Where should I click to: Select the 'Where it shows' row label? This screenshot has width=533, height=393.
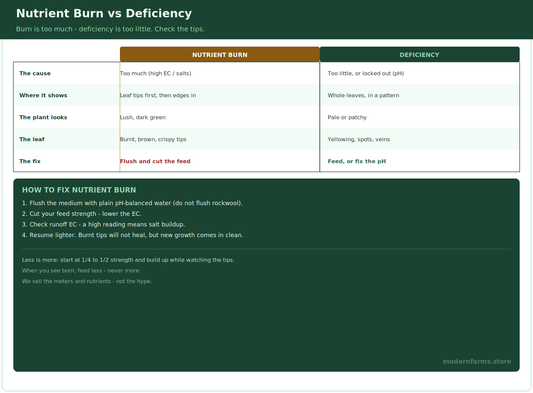[x=43, y=95]
